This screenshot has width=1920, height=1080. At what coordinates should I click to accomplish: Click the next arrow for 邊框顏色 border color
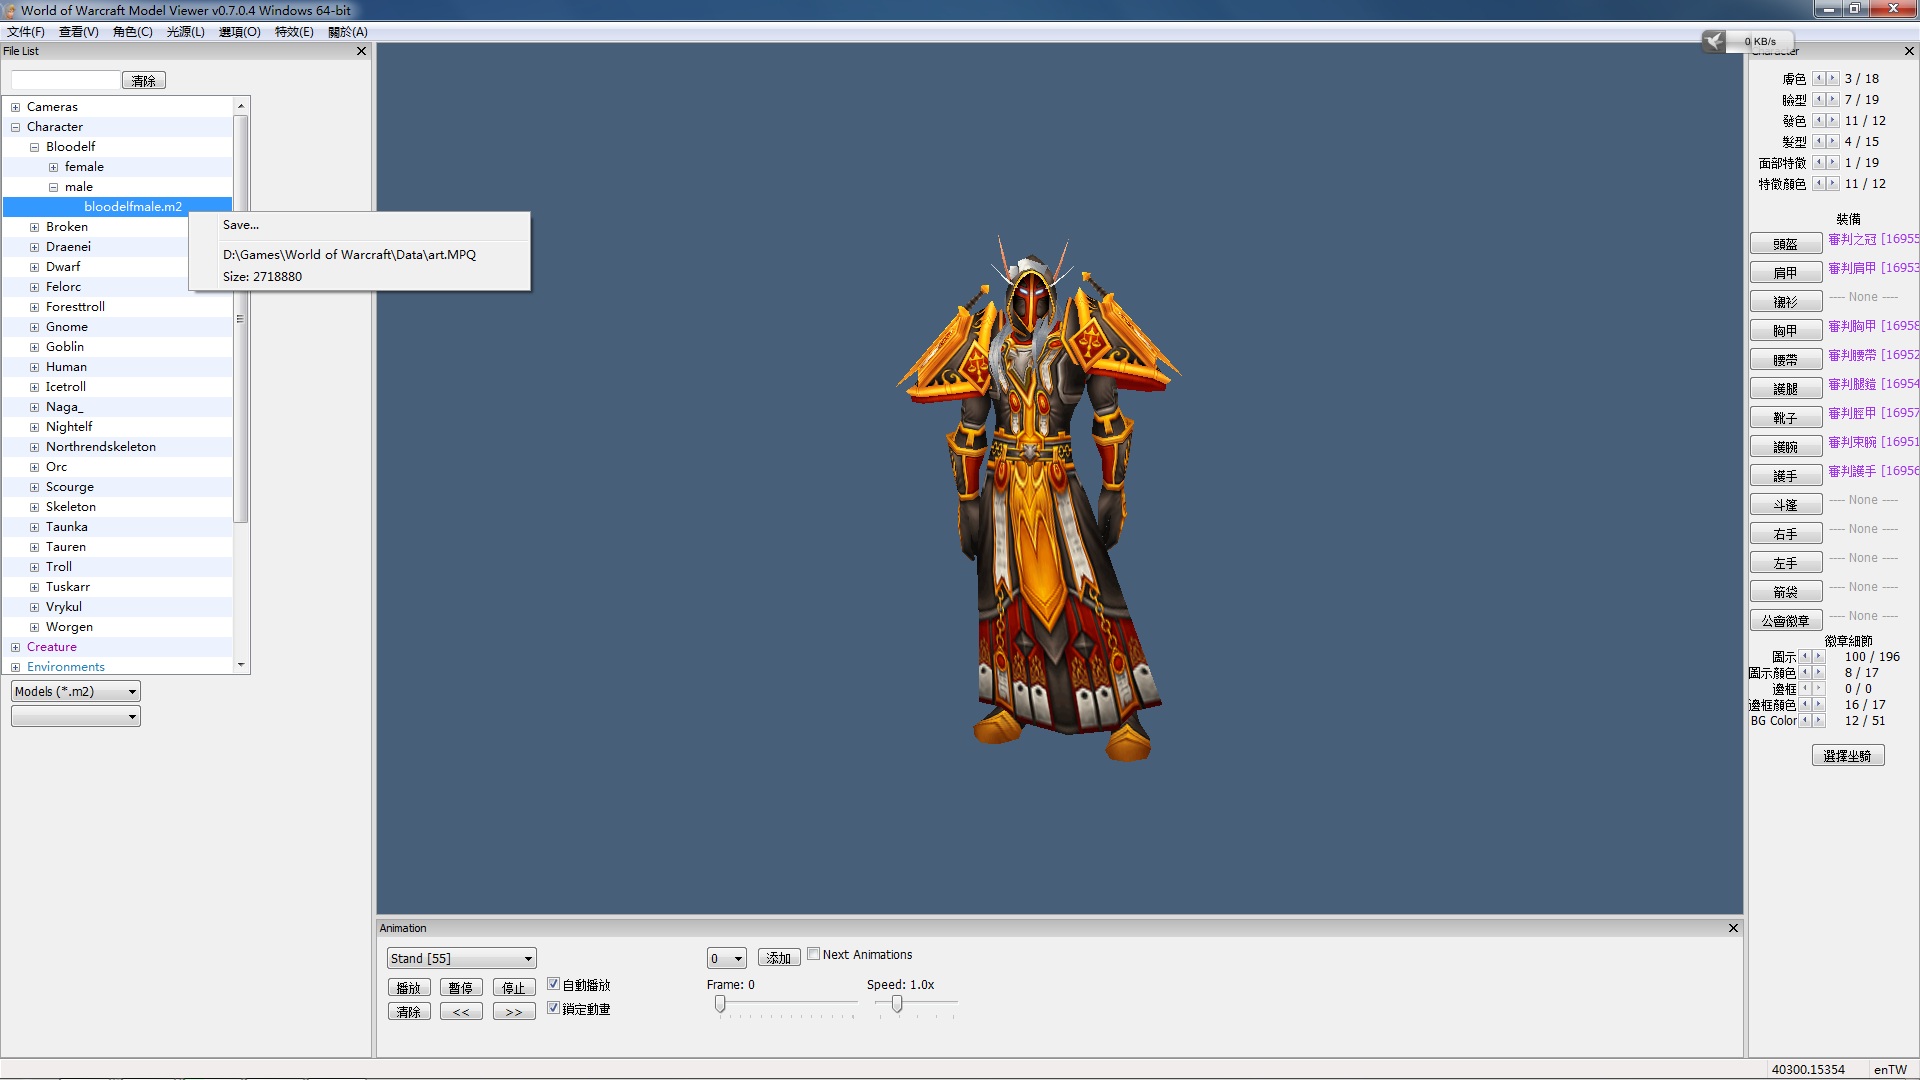coord(1818,705)
